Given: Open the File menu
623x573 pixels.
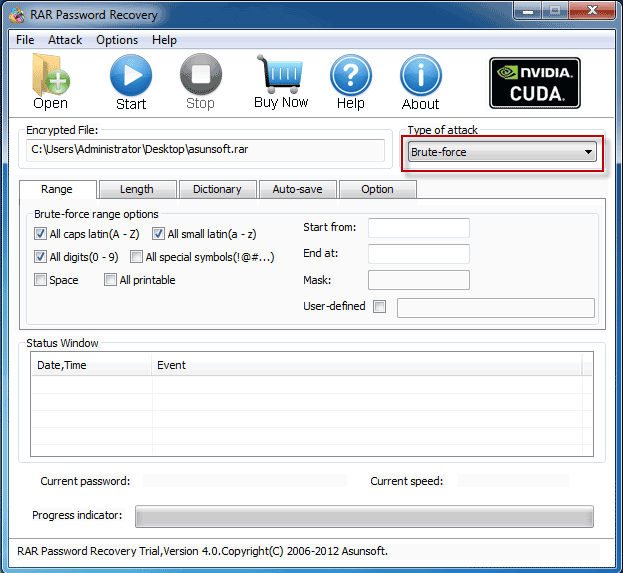Looking at the screenshot, I should (x=25, y=40).
